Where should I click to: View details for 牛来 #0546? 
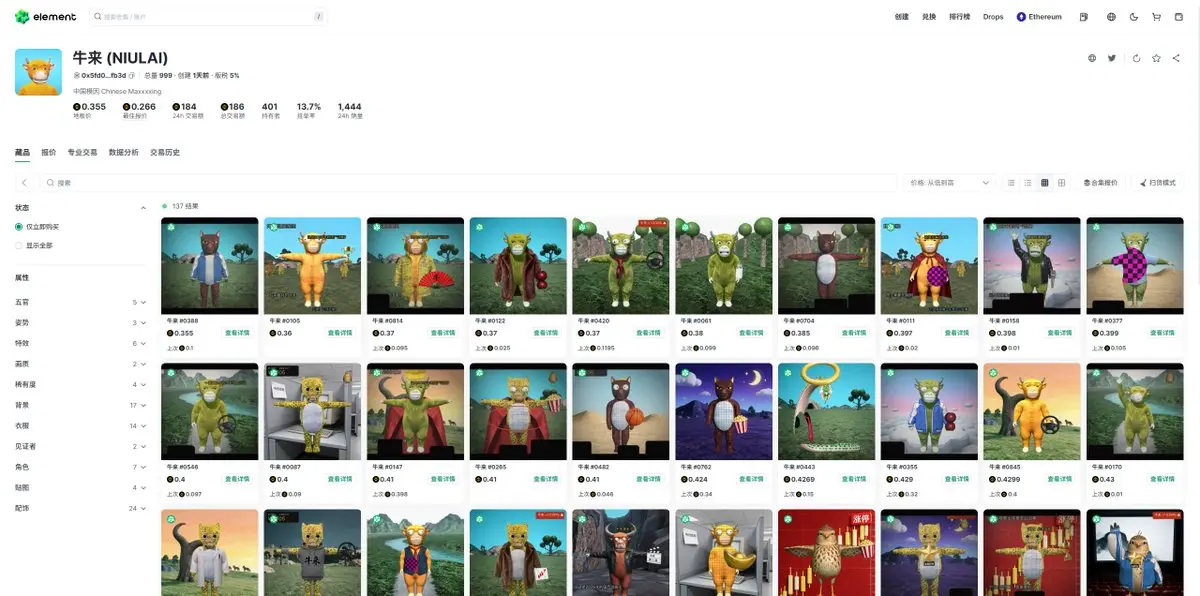(237, 479)
